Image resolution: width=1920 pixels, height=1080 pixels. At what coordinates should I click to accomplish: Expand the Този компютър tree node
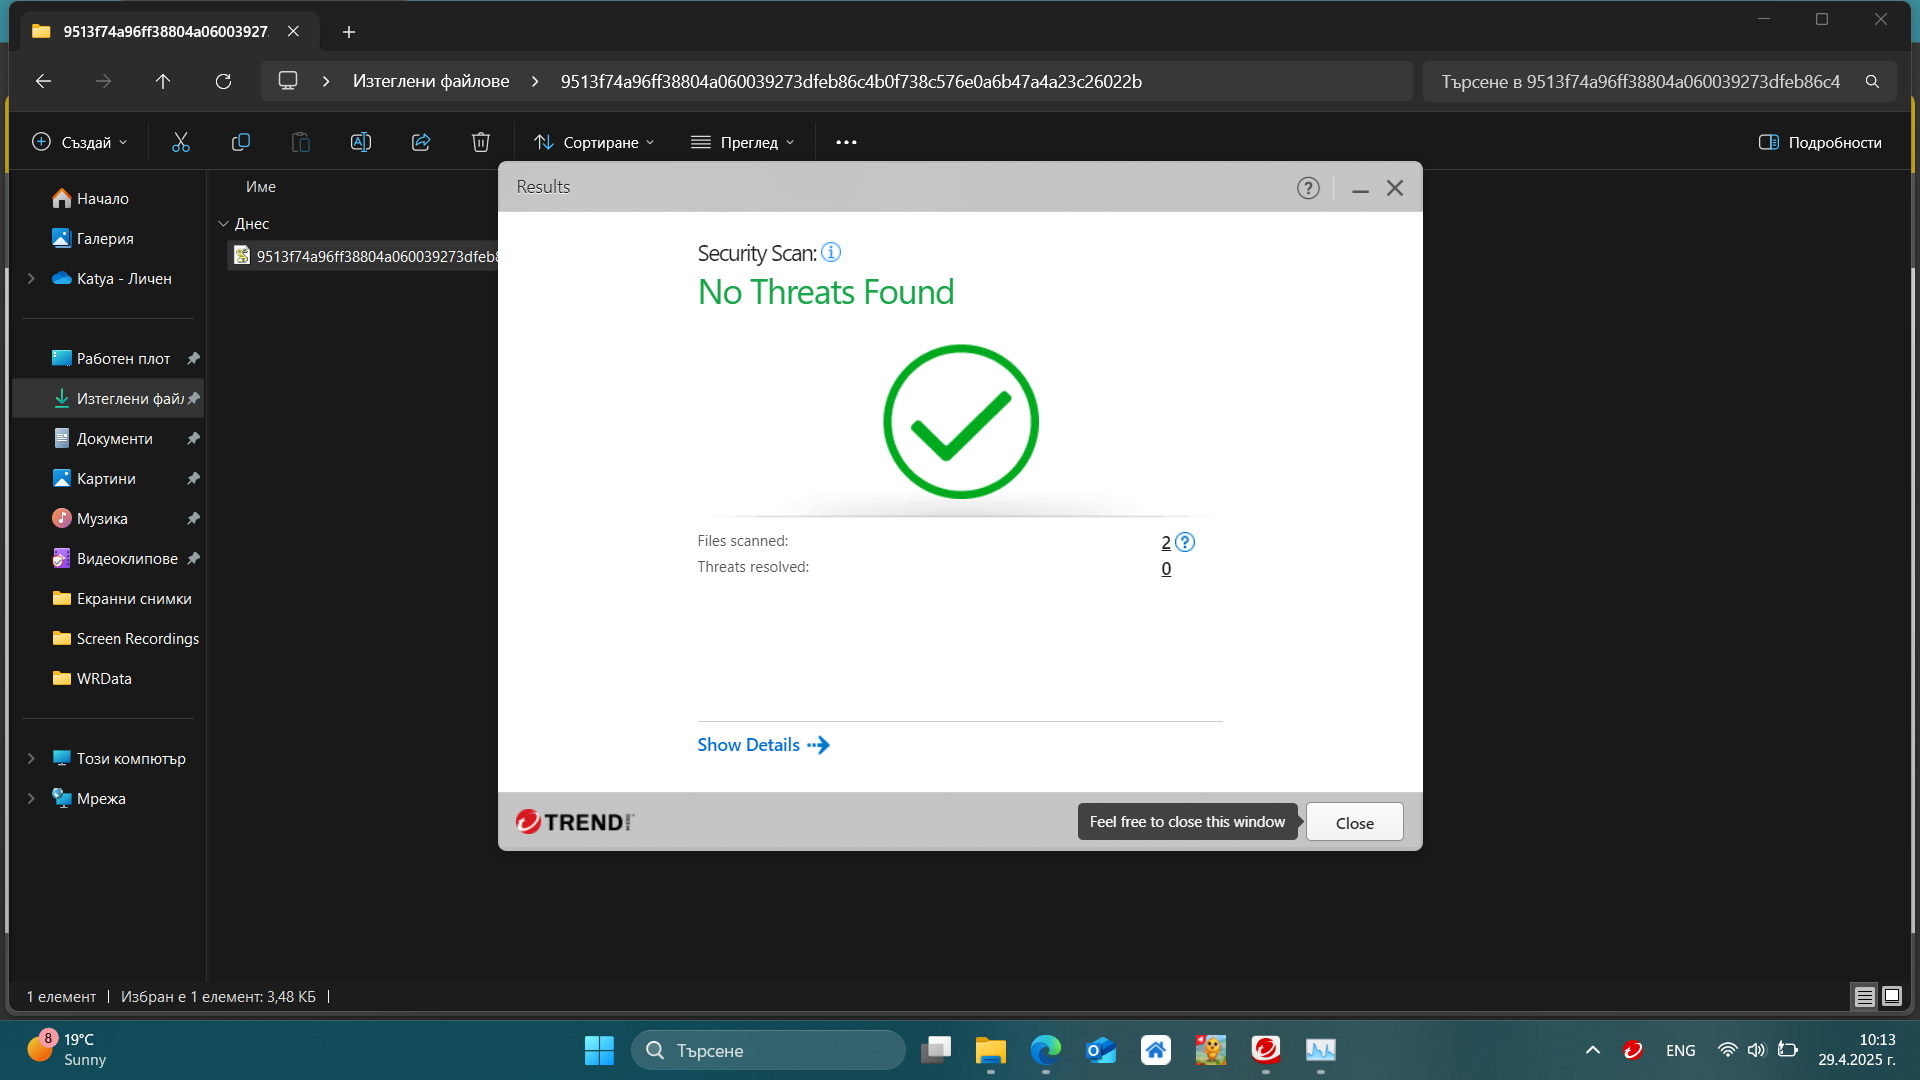click(x=31, y=758)
